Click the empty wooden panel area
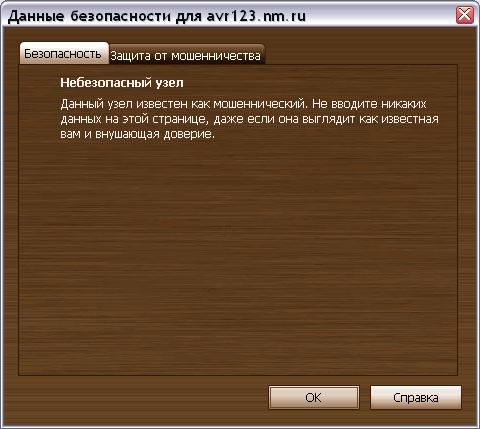Image resolution: width=480 pixels, height=429 pixels. [237, 257]
